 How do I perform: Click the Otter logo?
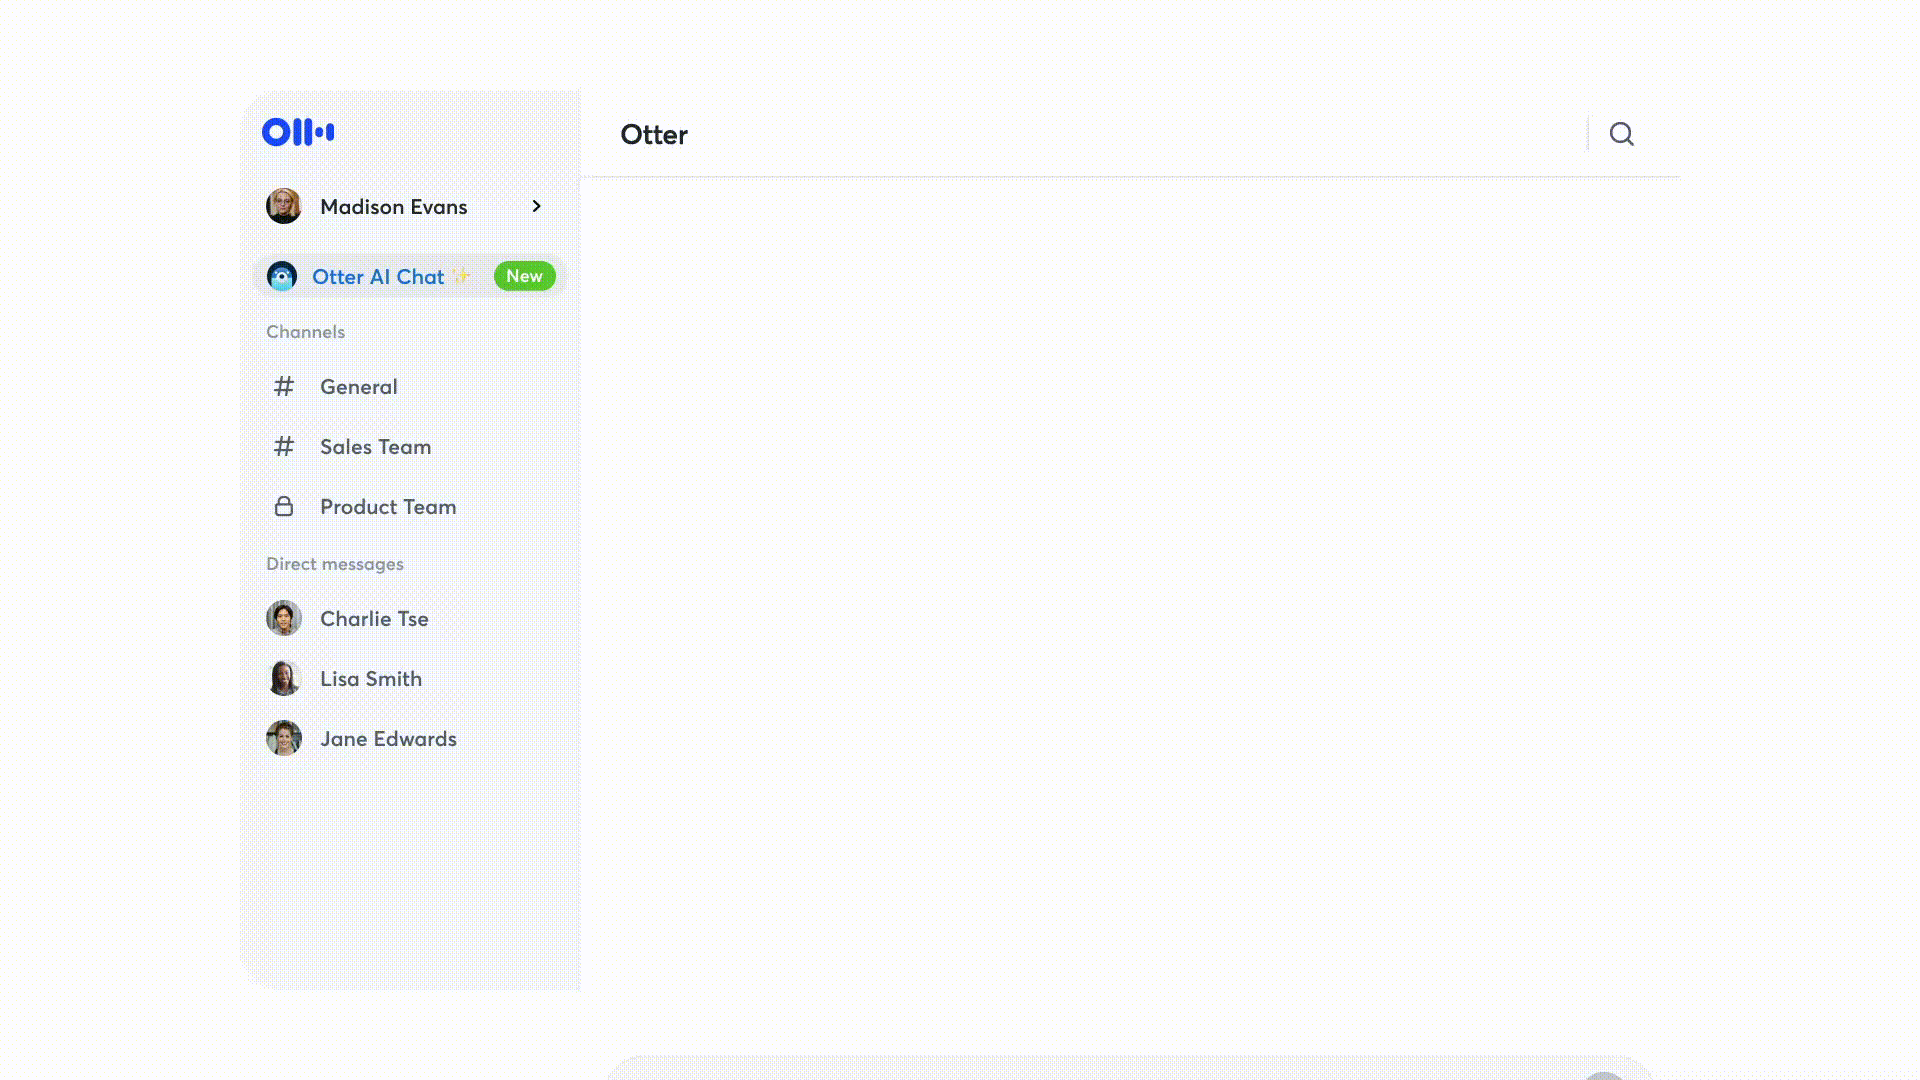[297, 131]
